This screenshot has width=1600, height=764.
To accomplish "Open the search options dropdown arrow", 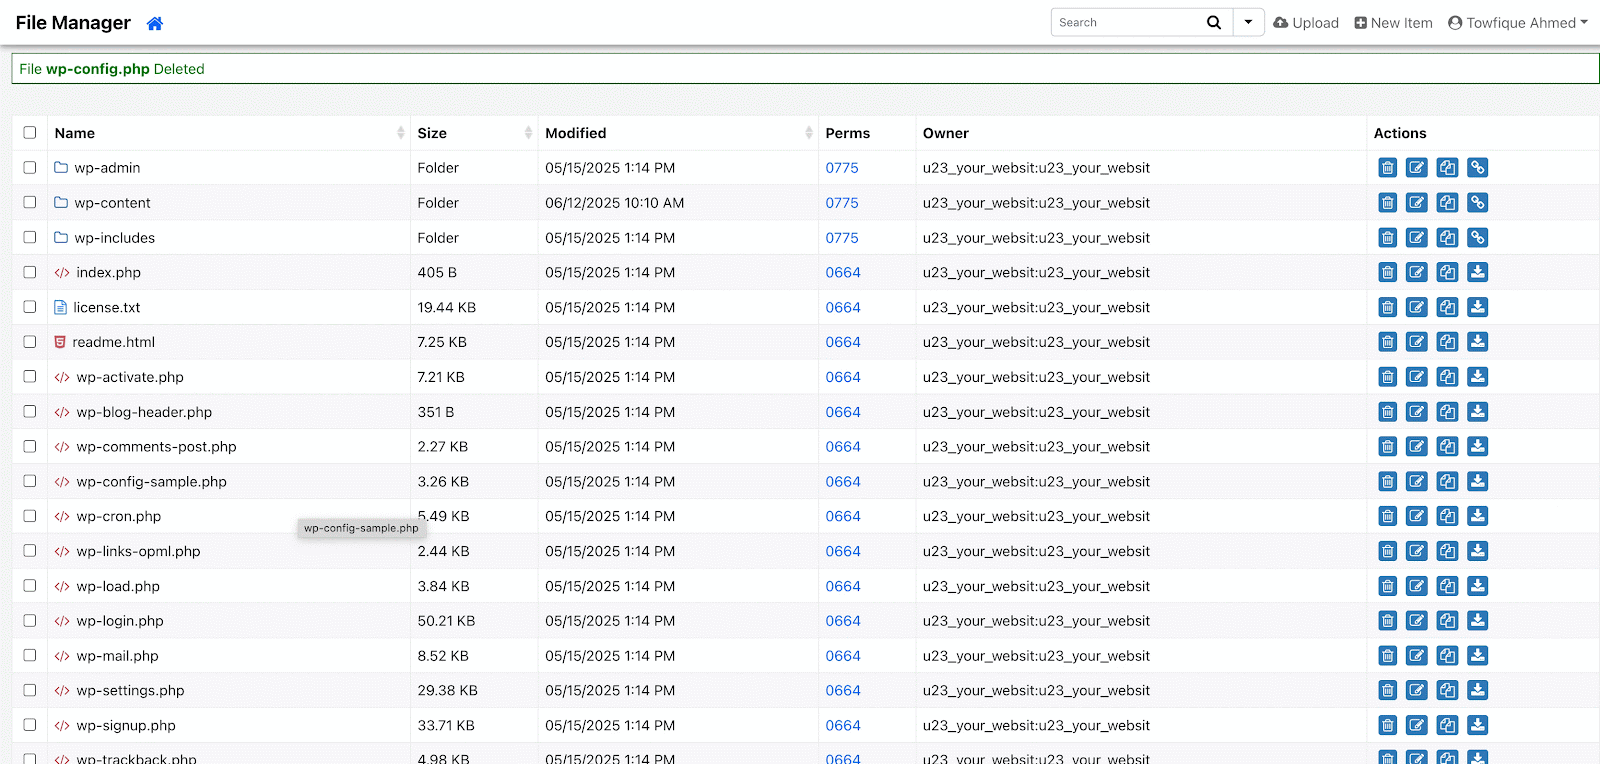I will [x=1248, y=22].
